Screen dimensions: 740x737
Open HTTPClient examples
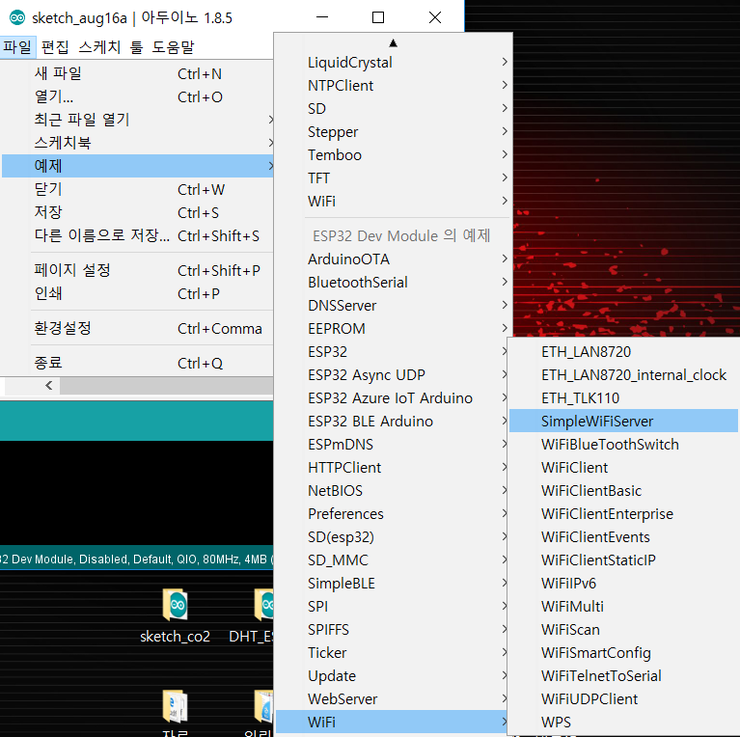point(392,467)
